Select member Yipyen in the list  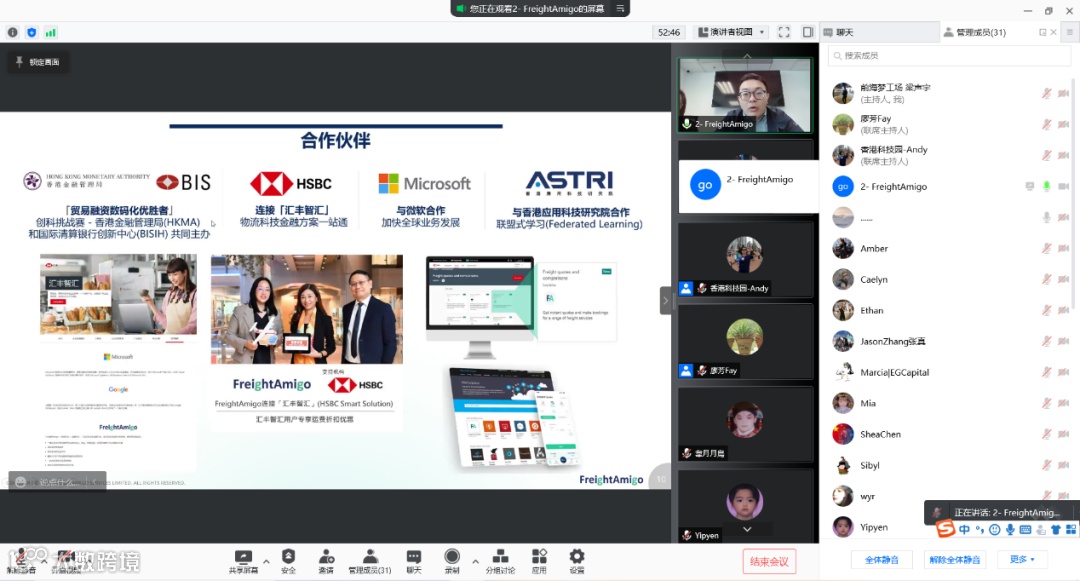(949, 527)
